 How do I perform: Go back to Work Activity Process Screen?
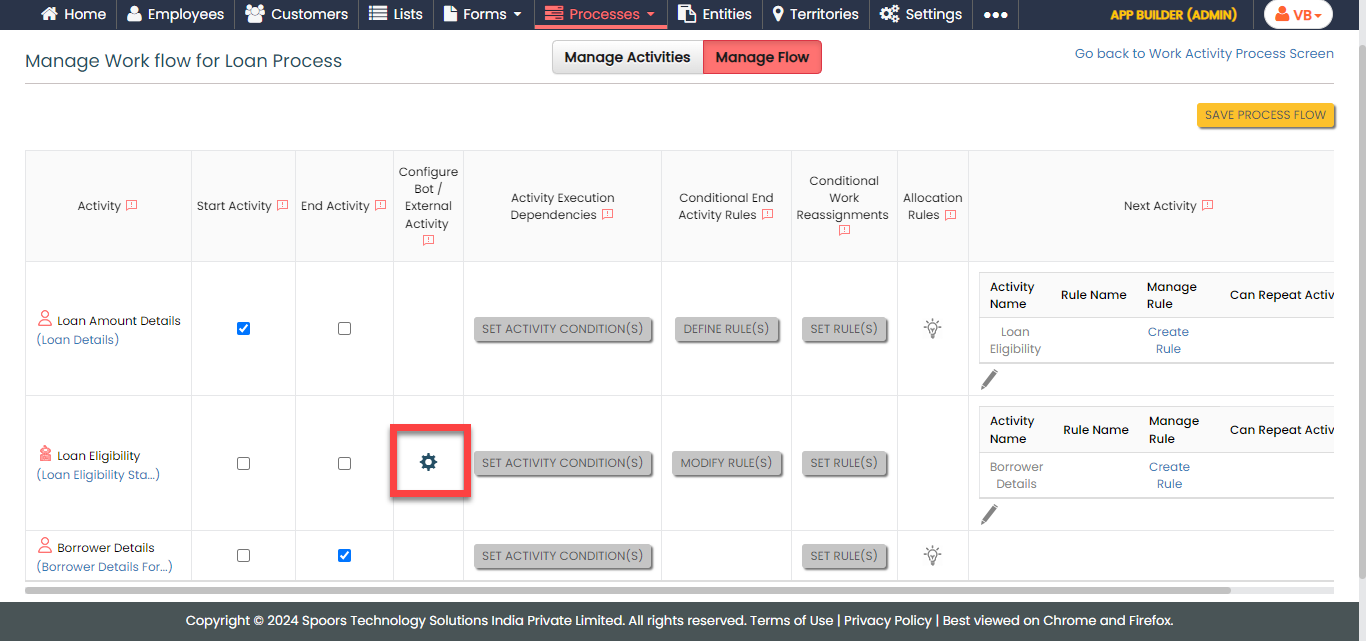click(x=1203, y=54)
